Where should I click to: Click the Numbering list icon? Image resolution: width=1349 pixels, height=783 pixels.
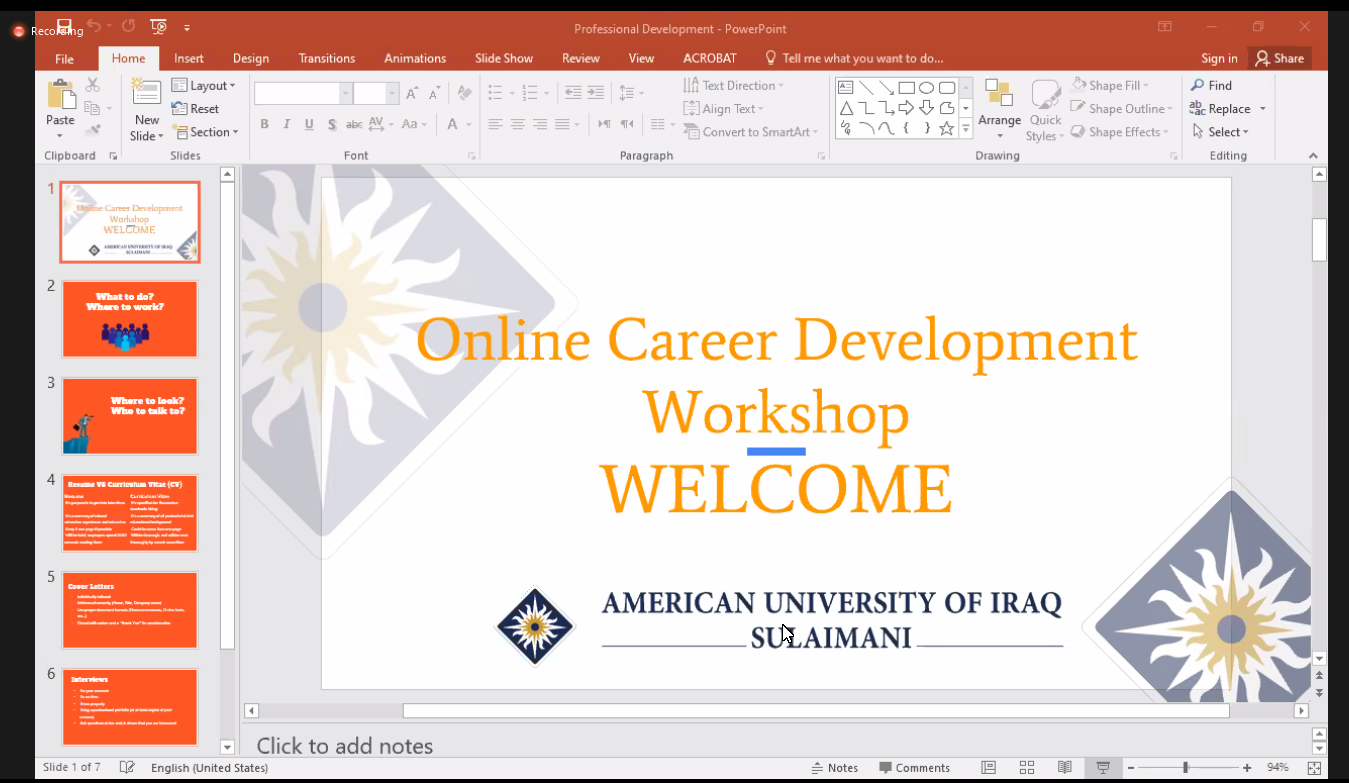click(x=531, y=93)
